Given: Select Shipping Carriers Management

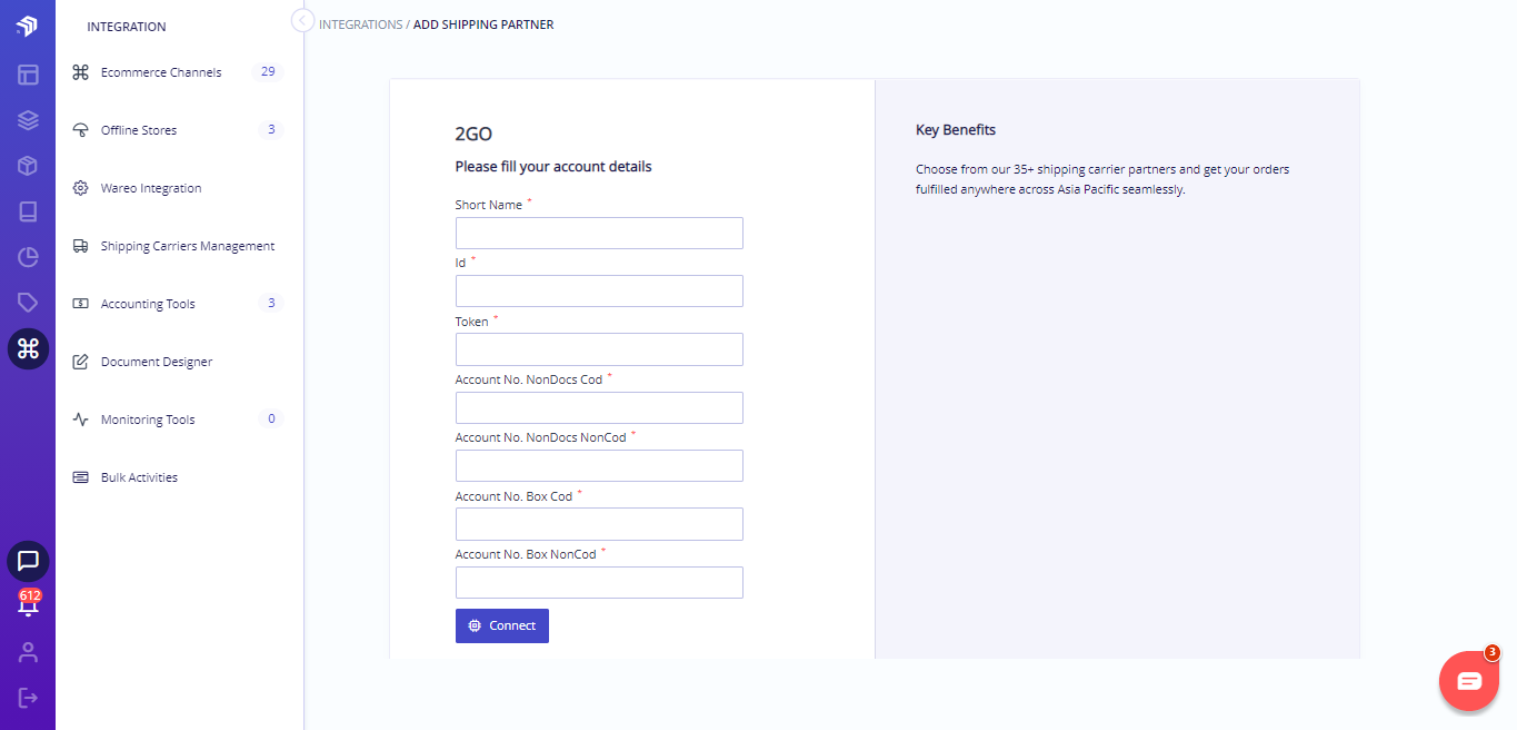Looking at the screenshot, I should point(178,246).
